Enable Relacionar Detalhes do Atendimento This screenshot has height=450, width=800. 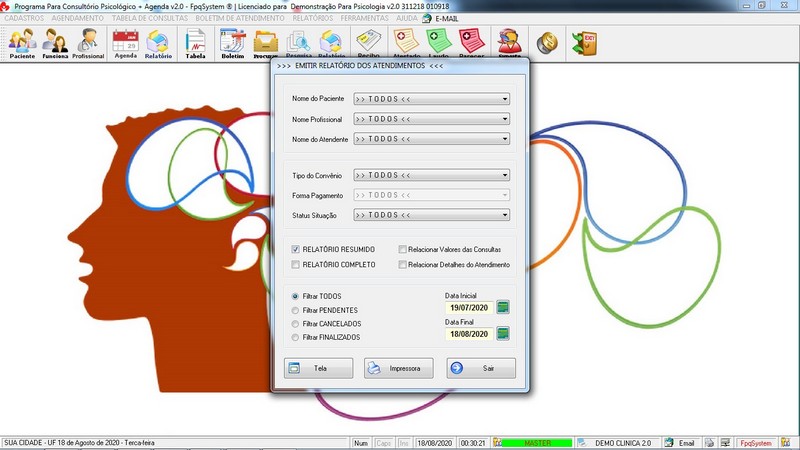pyautogui.click(x=403, y=264)
